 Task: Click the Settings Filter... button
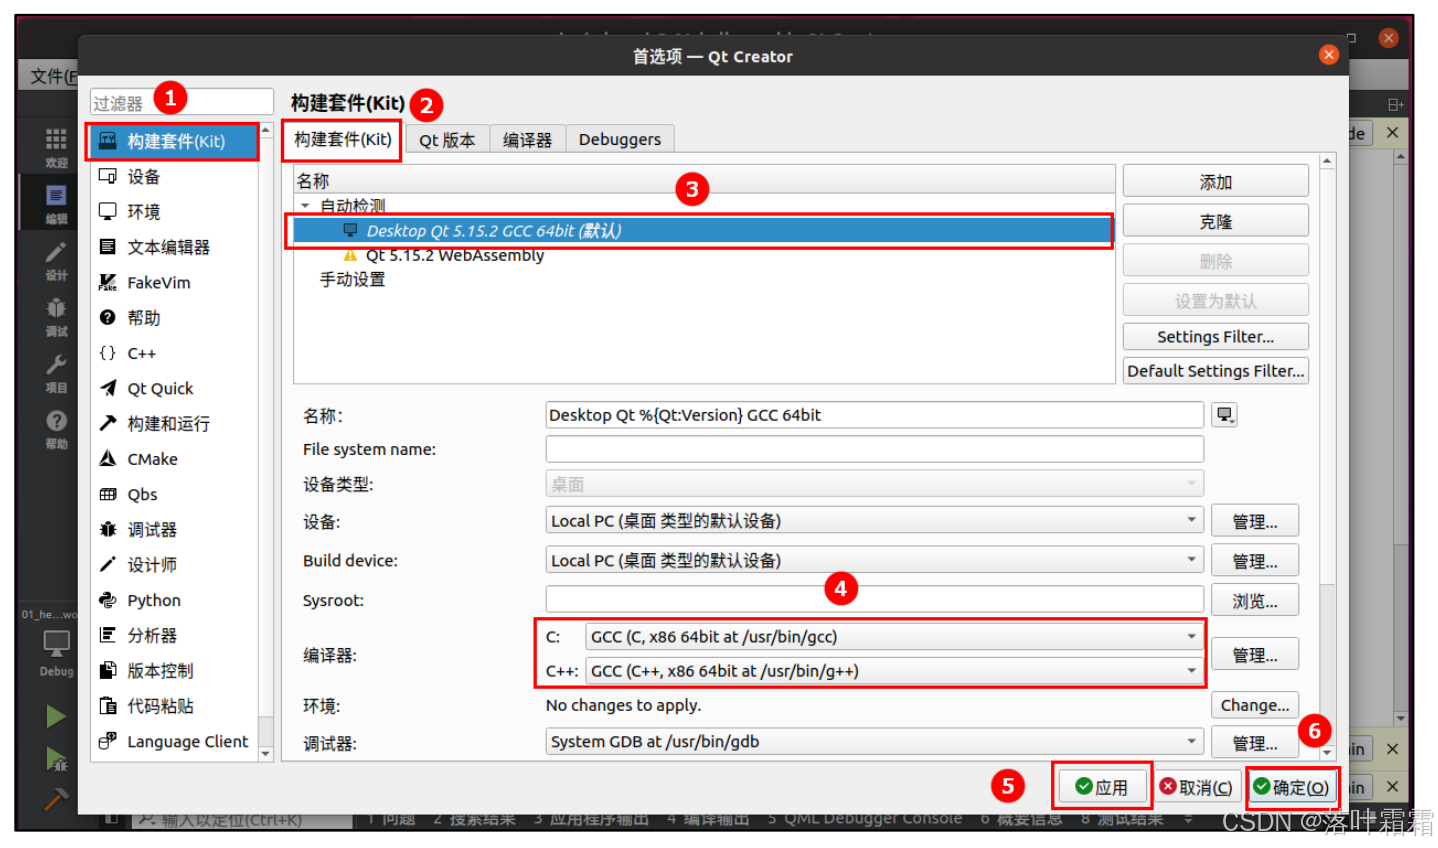(1216, 337)
